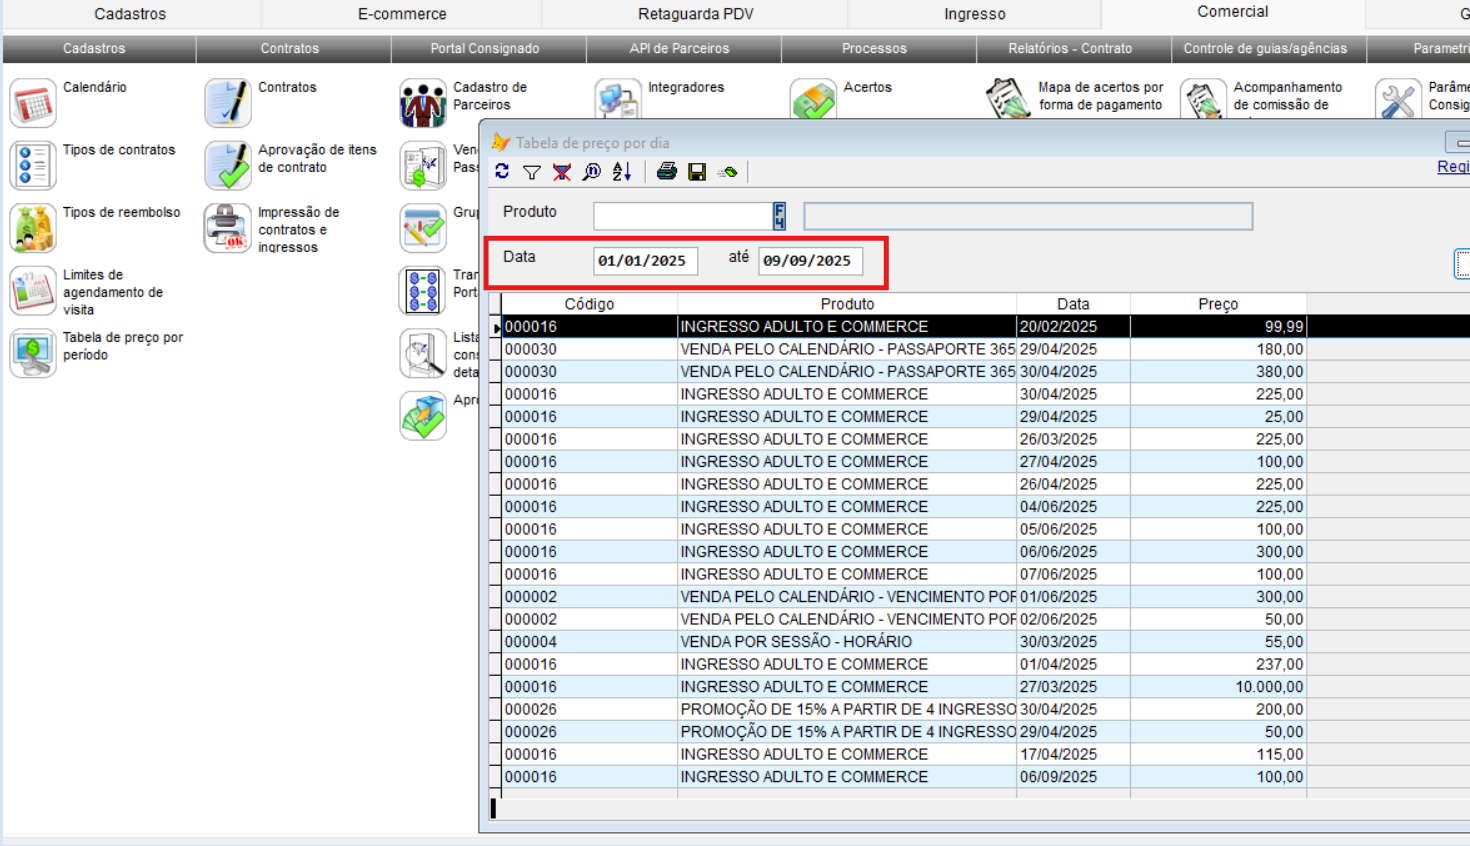1470x846 pixels.
Task: Click the A-Z sort icon
Action: click(x=622, y=172)
